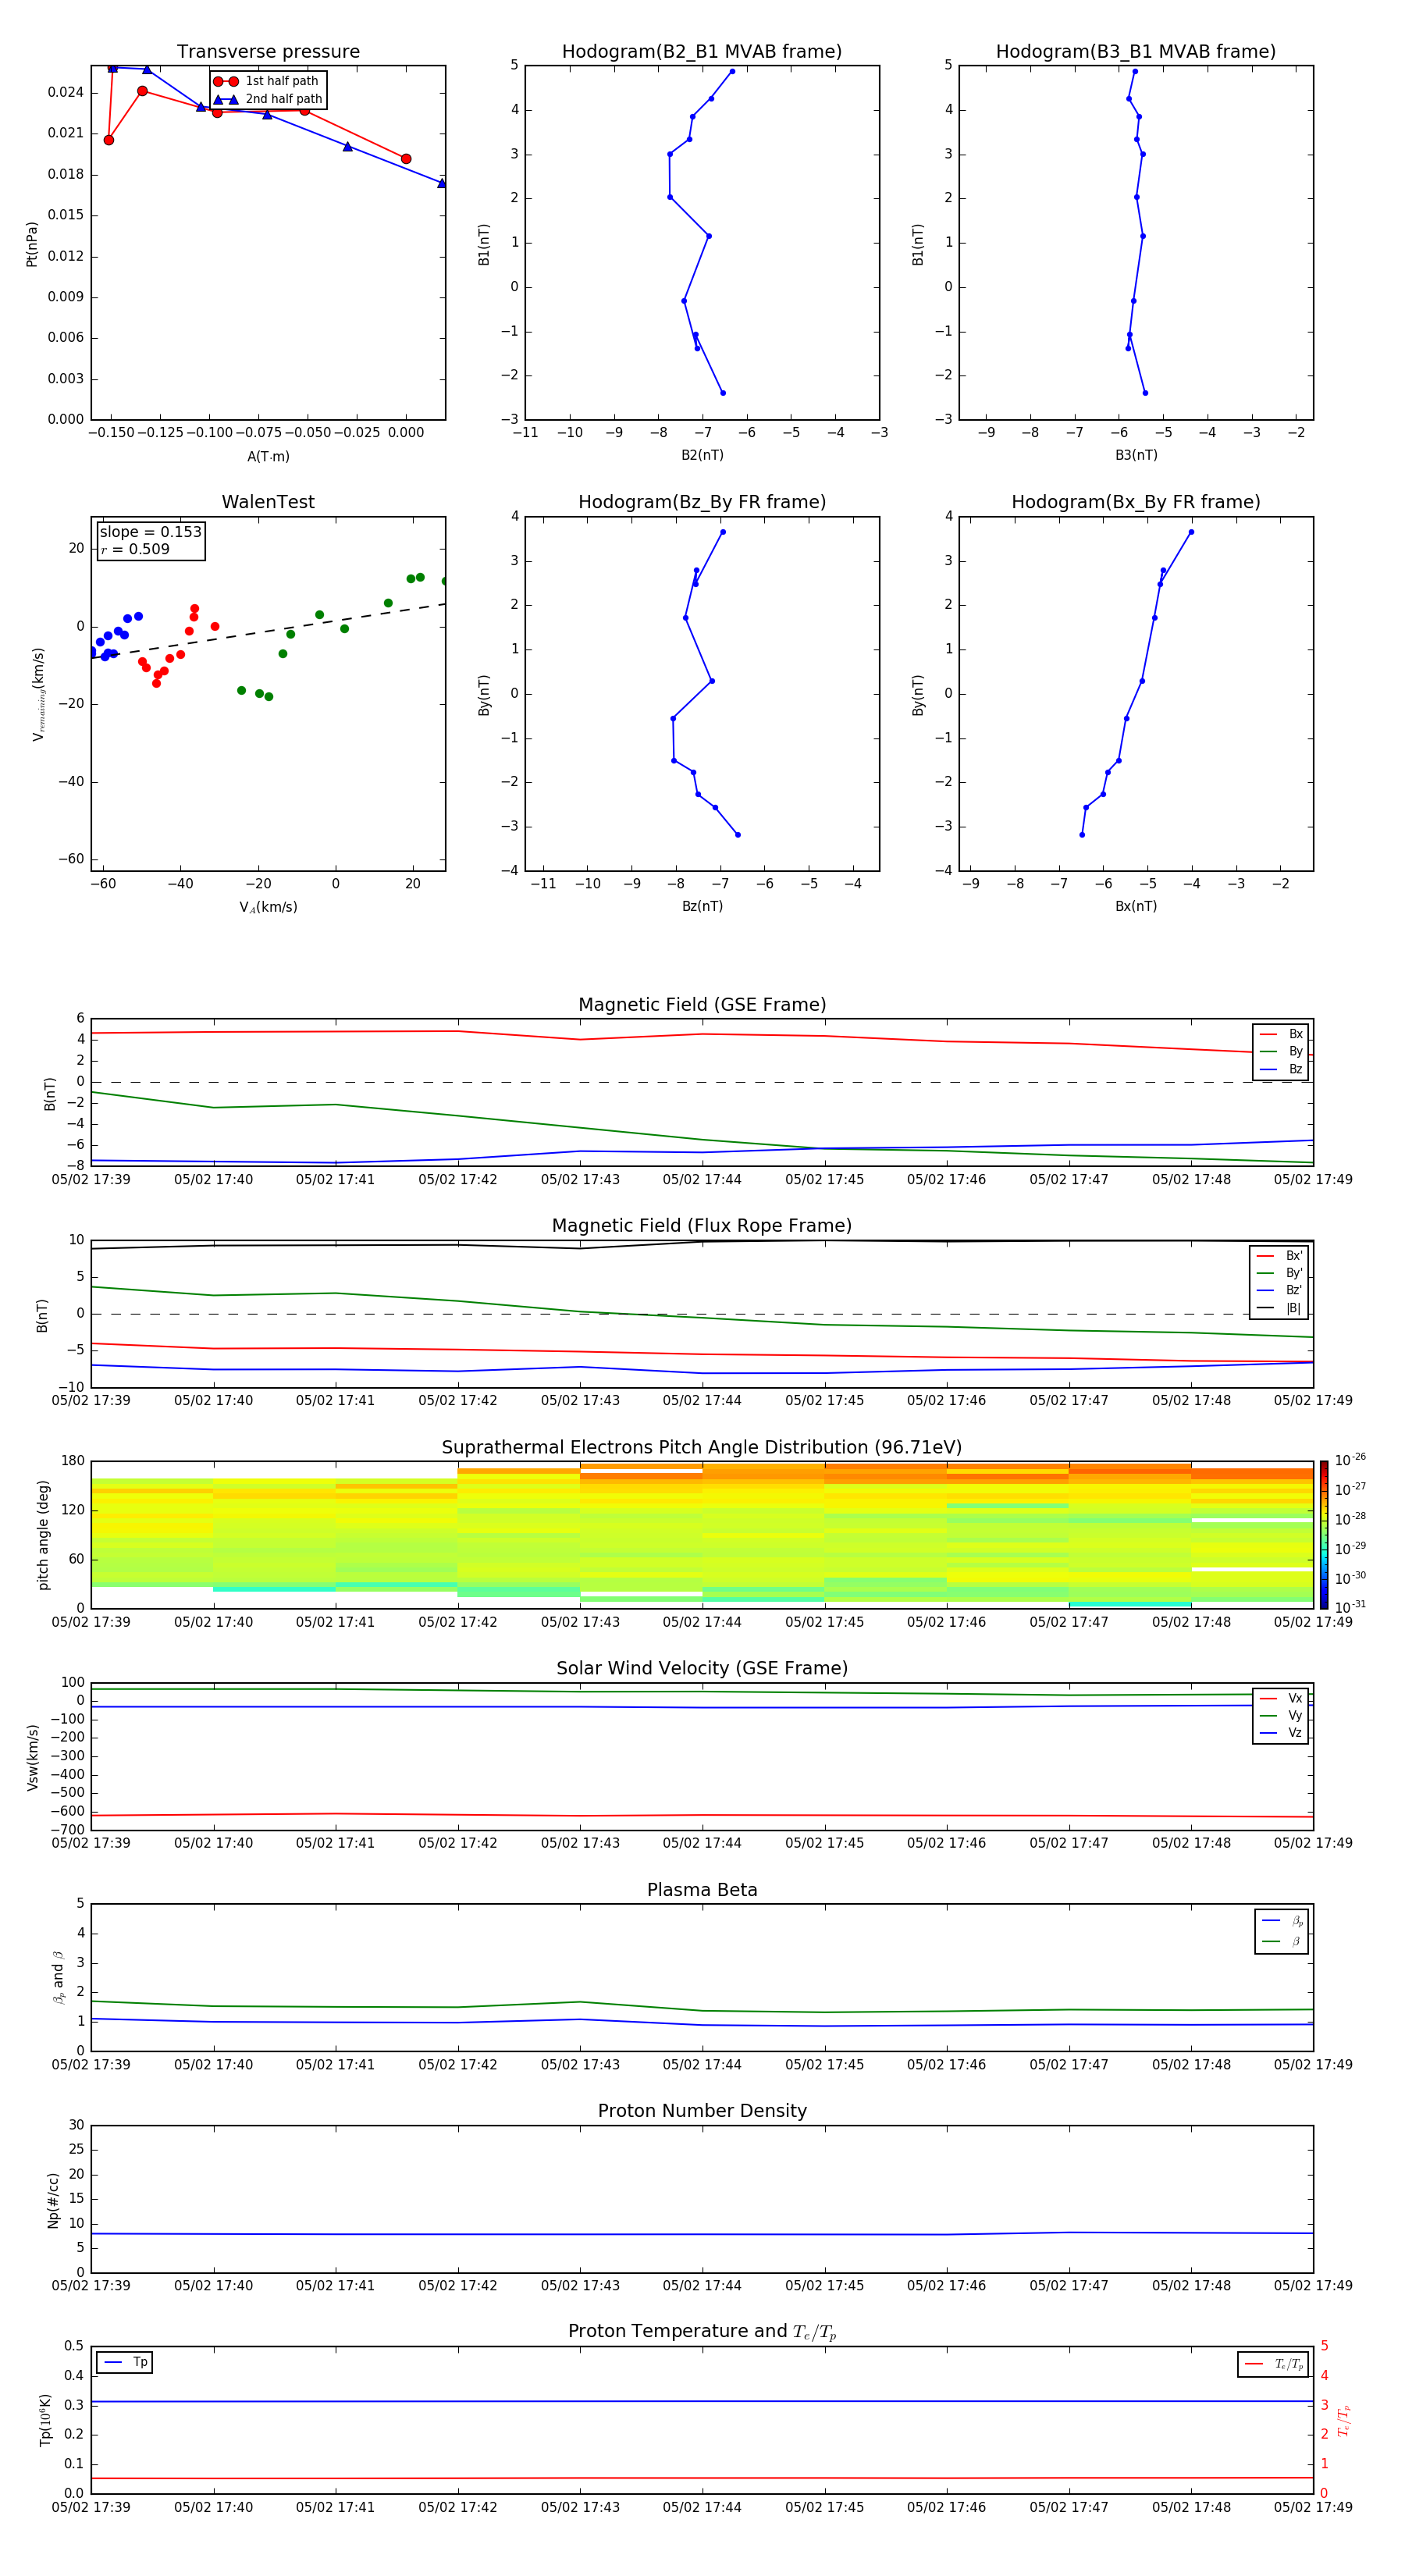Viewport: 1405px width, 2576px height.
Task: Click the 'Hodogram(B3_B1 MVAB frame)' title
Action: tap(1136, 51)
